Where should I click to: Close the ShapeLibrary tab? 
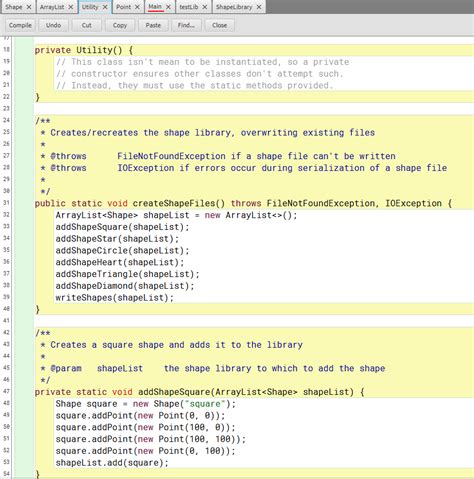pyautogui.click(x=259, y=7)
